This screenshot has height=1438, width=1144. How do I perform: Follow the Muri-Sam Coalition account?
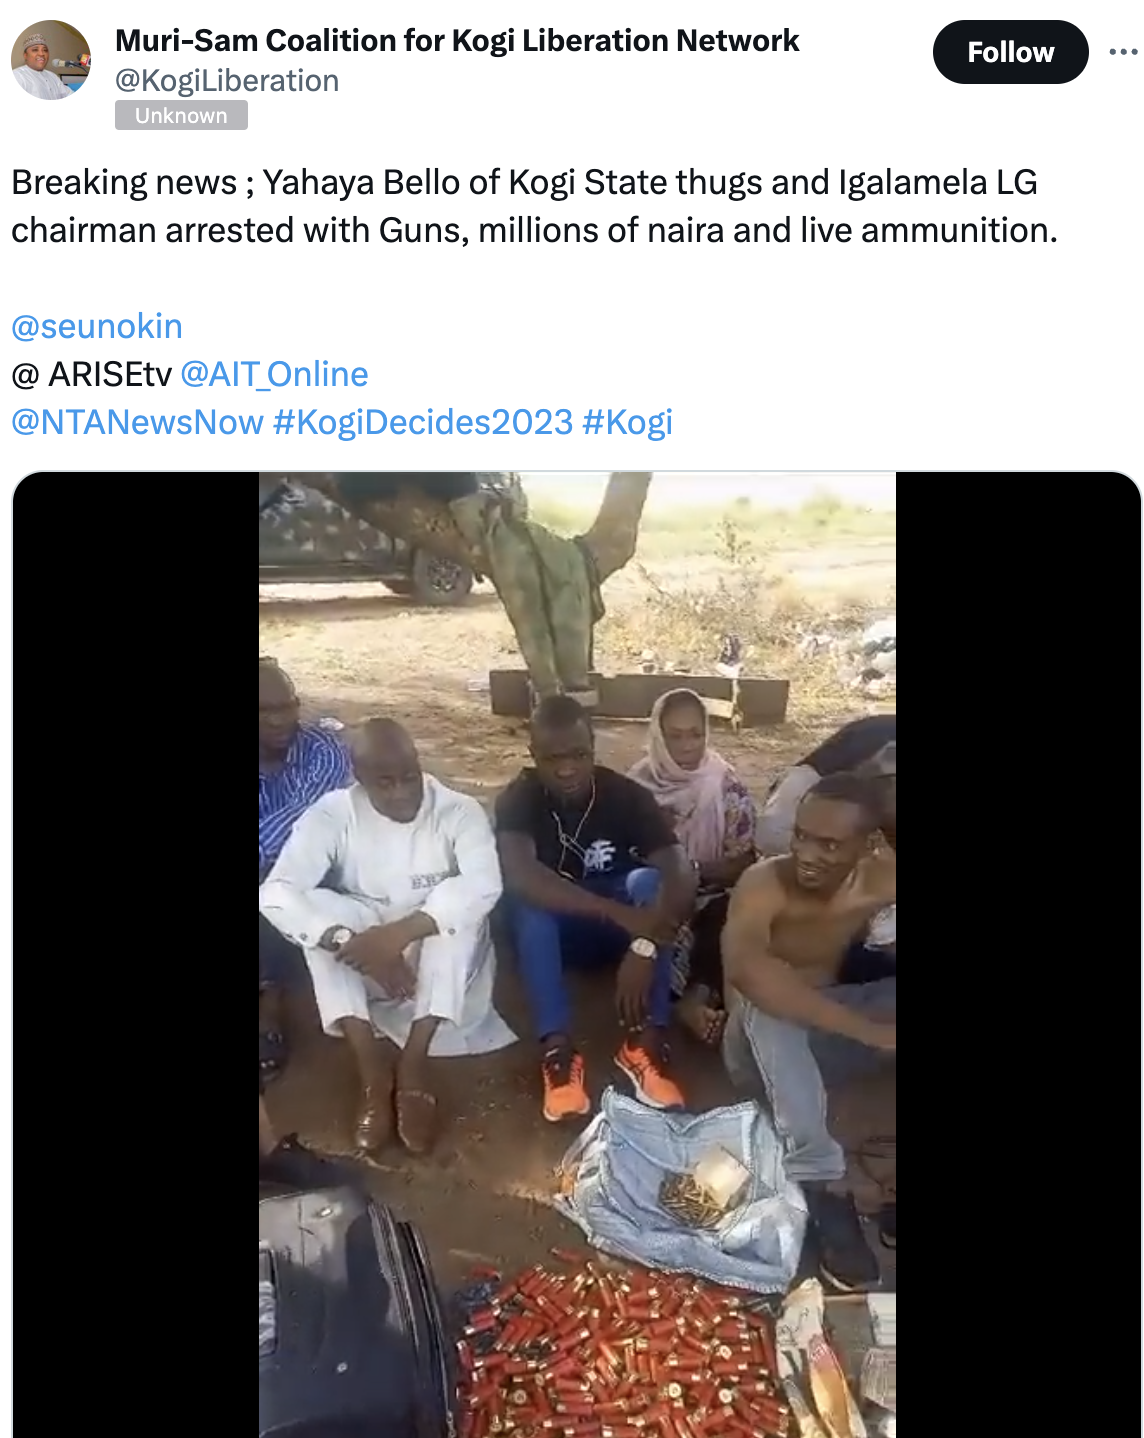coord(1010,52)
